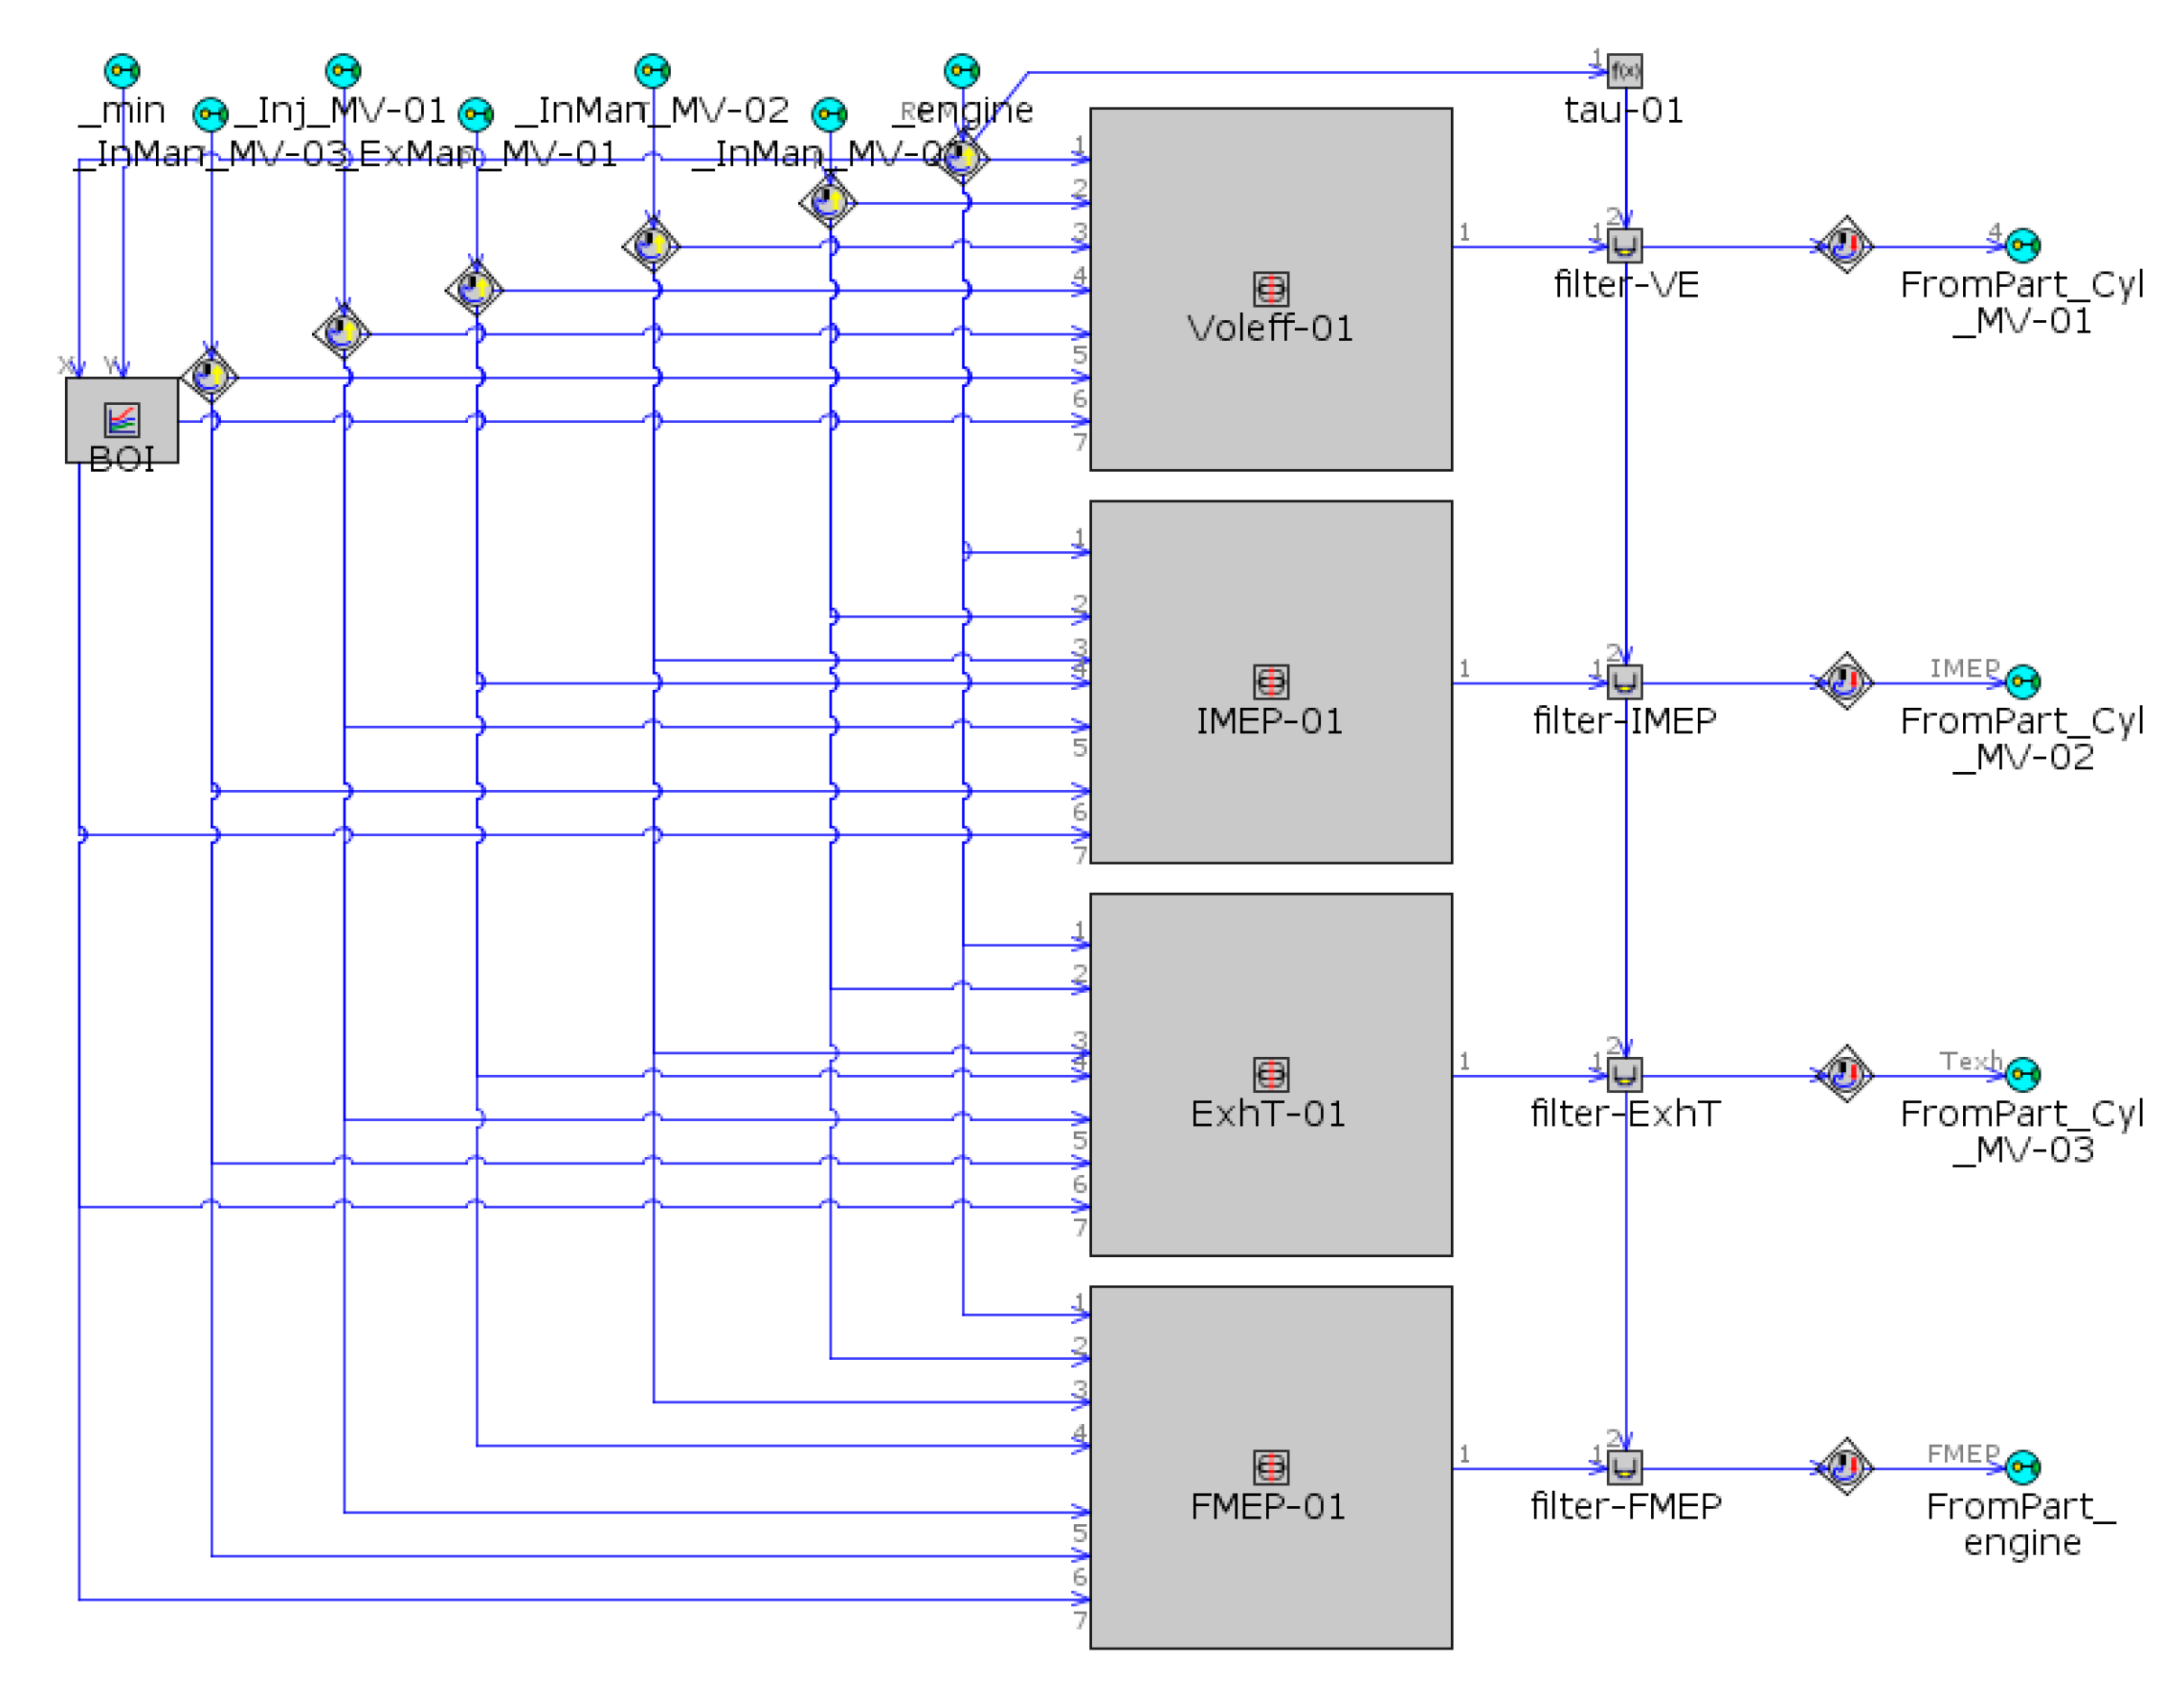Click the FromPart_Cyl_MV-01 output connector
Viewport: 2184px width, 1681px height.
[2023, 245]
